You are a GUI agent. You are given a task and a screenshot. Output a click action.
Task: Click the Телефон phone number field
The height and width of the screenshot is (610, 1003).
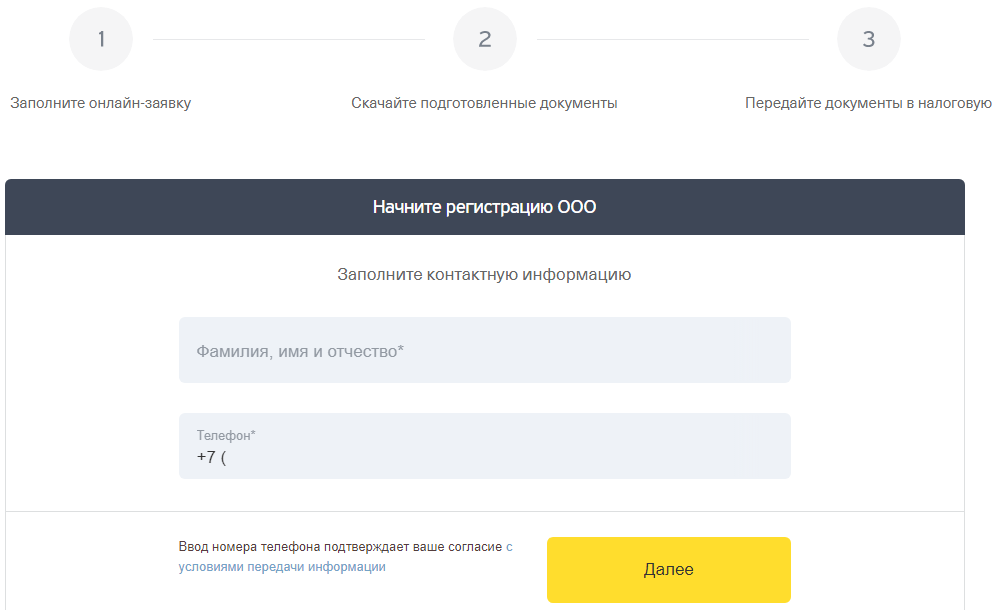coord(484,446)
